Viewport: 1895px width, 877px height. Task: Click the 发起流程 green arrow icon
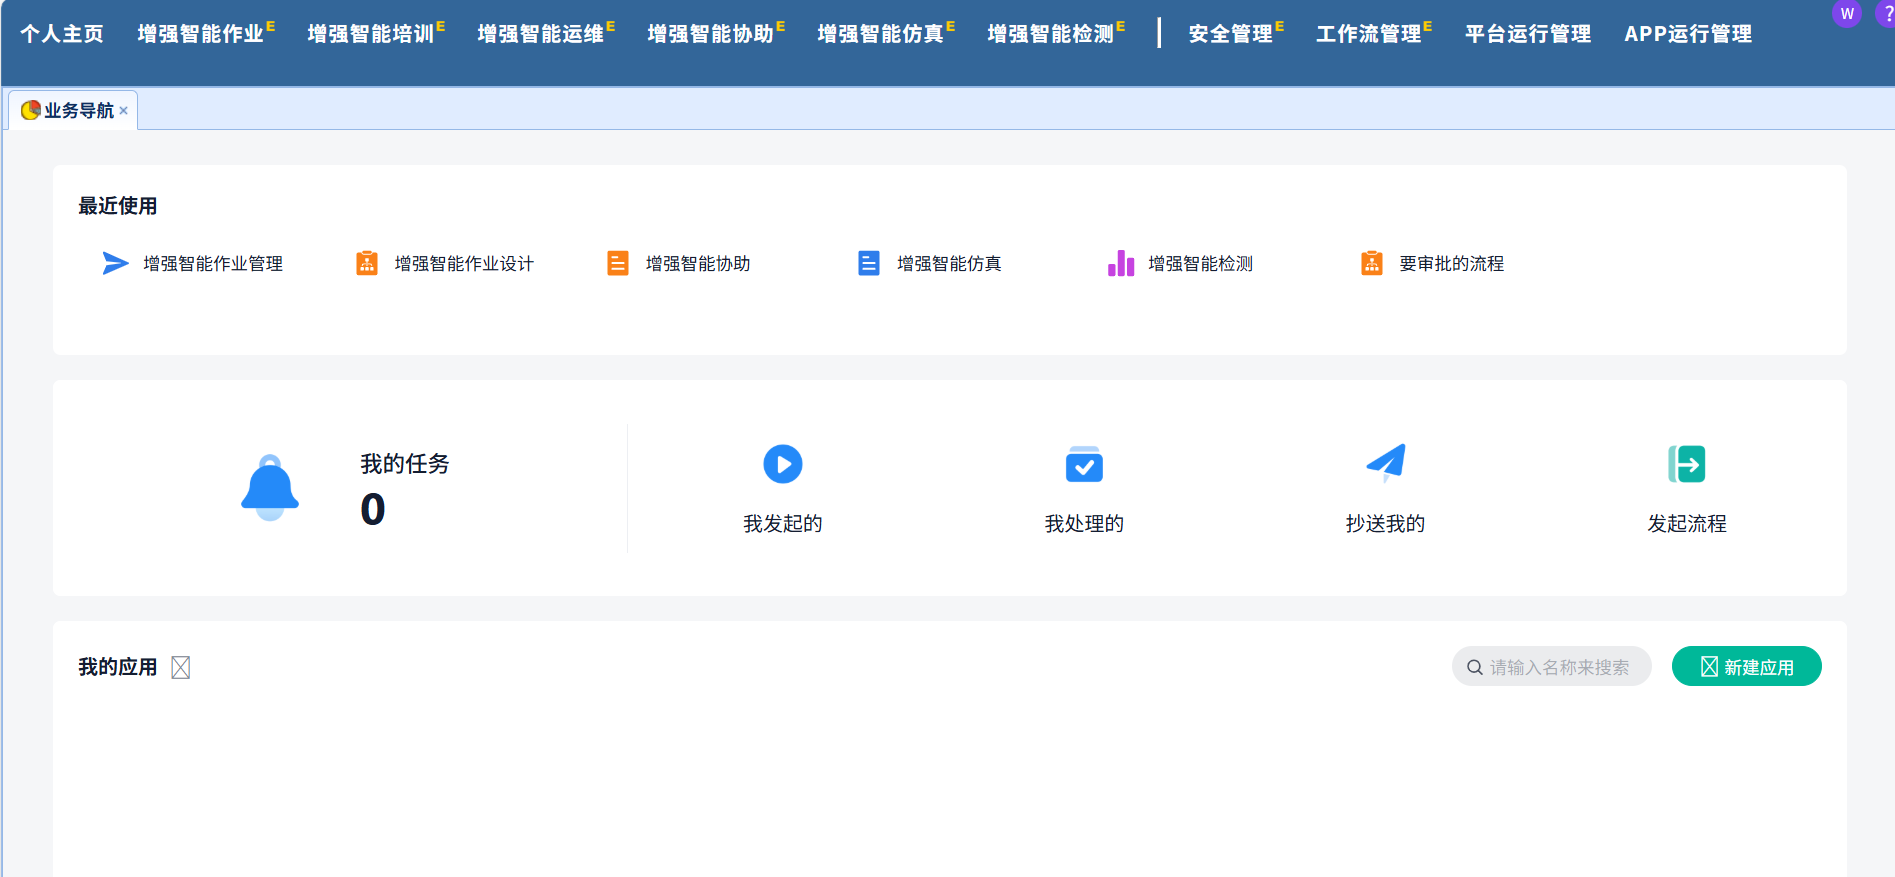point(1687,464)
